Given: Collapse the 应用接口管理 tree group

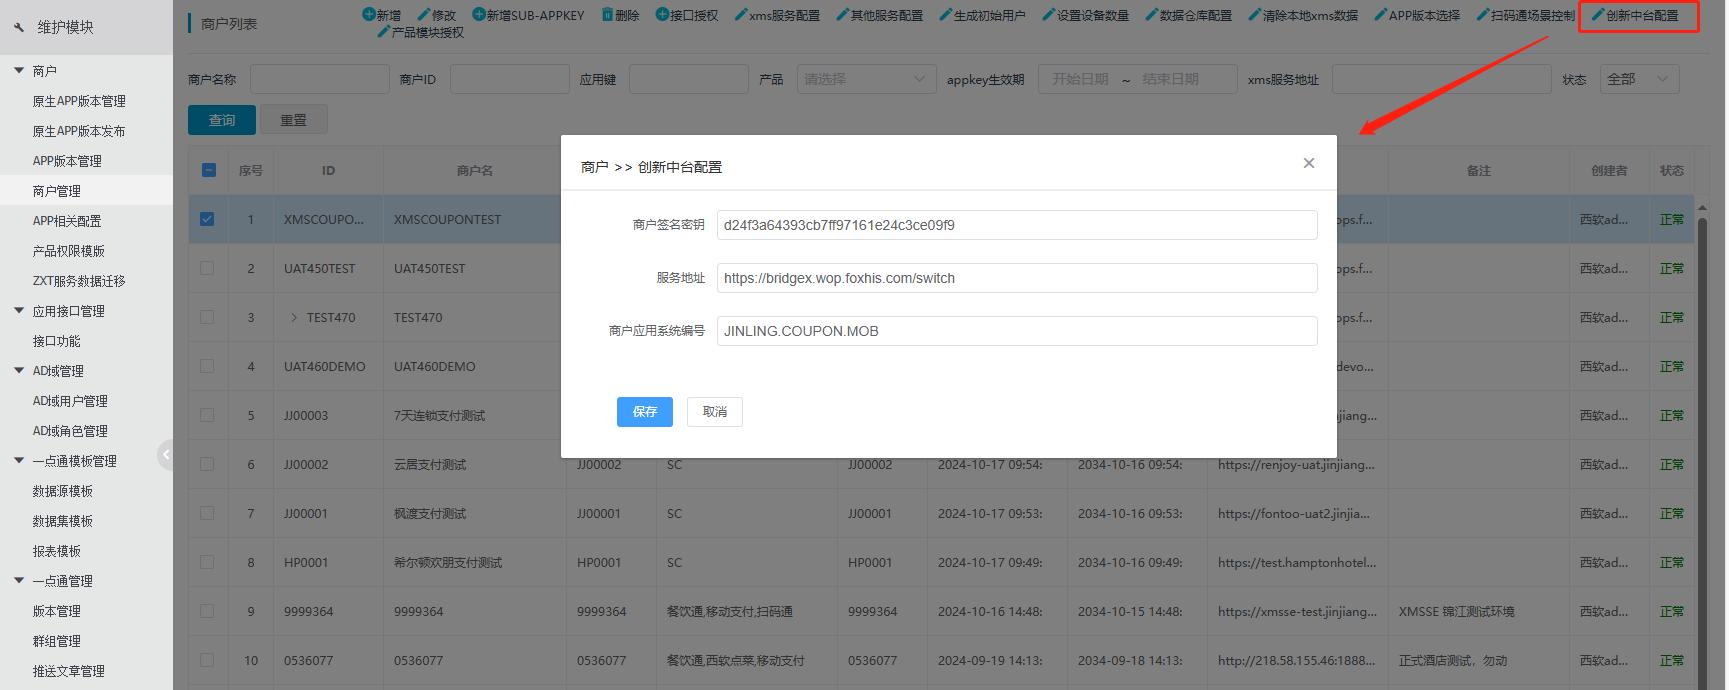Looking at the screenshot, I should tap(19, 311).
